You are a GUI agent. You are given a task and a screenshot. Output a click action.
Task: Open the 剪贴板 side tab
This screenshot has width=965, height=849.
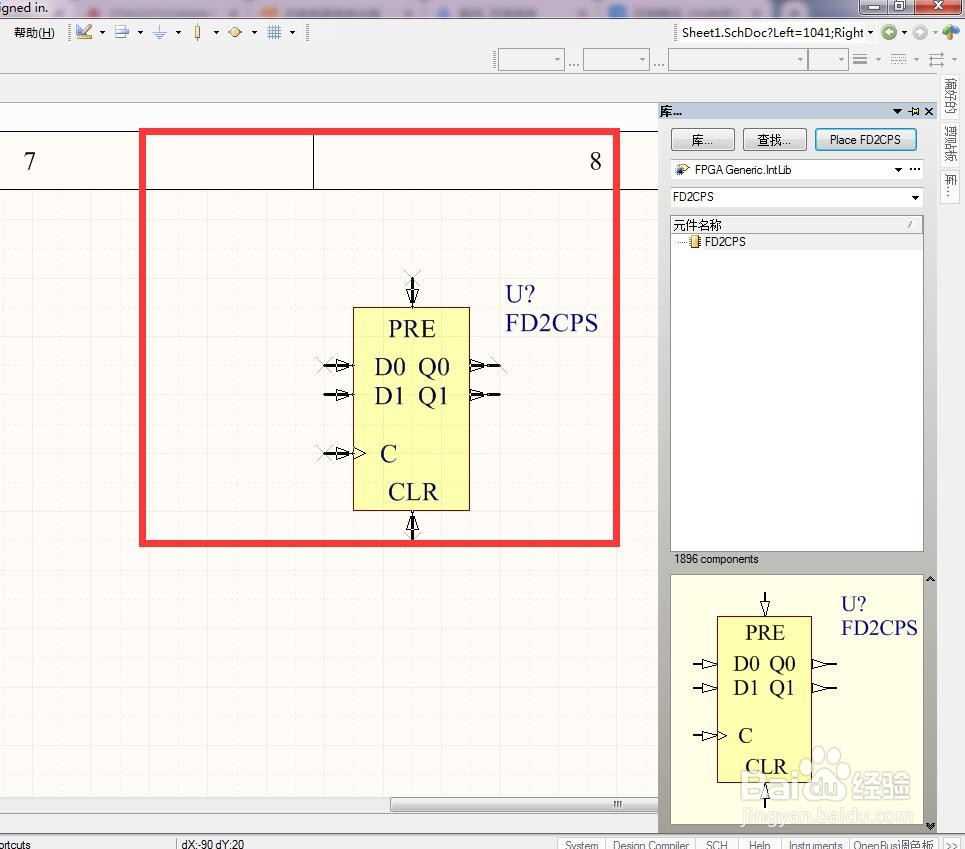950,143
